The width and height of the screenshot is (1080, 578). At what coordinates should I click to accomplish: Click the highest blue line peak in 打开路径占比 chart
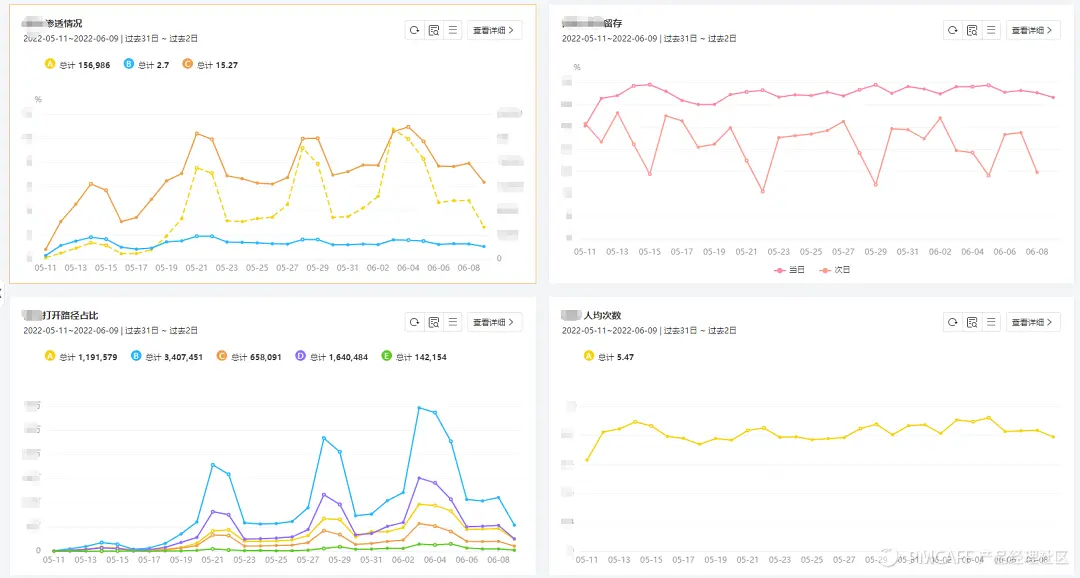click(x=419, y=408)
